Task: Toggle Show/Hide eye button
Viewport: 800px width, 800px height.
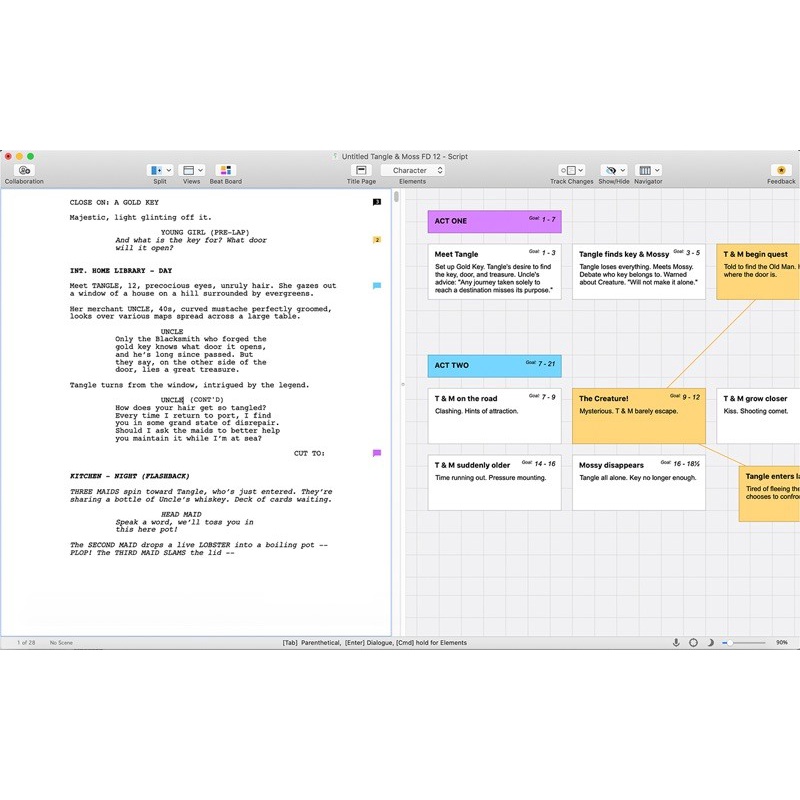Action: 613,171
